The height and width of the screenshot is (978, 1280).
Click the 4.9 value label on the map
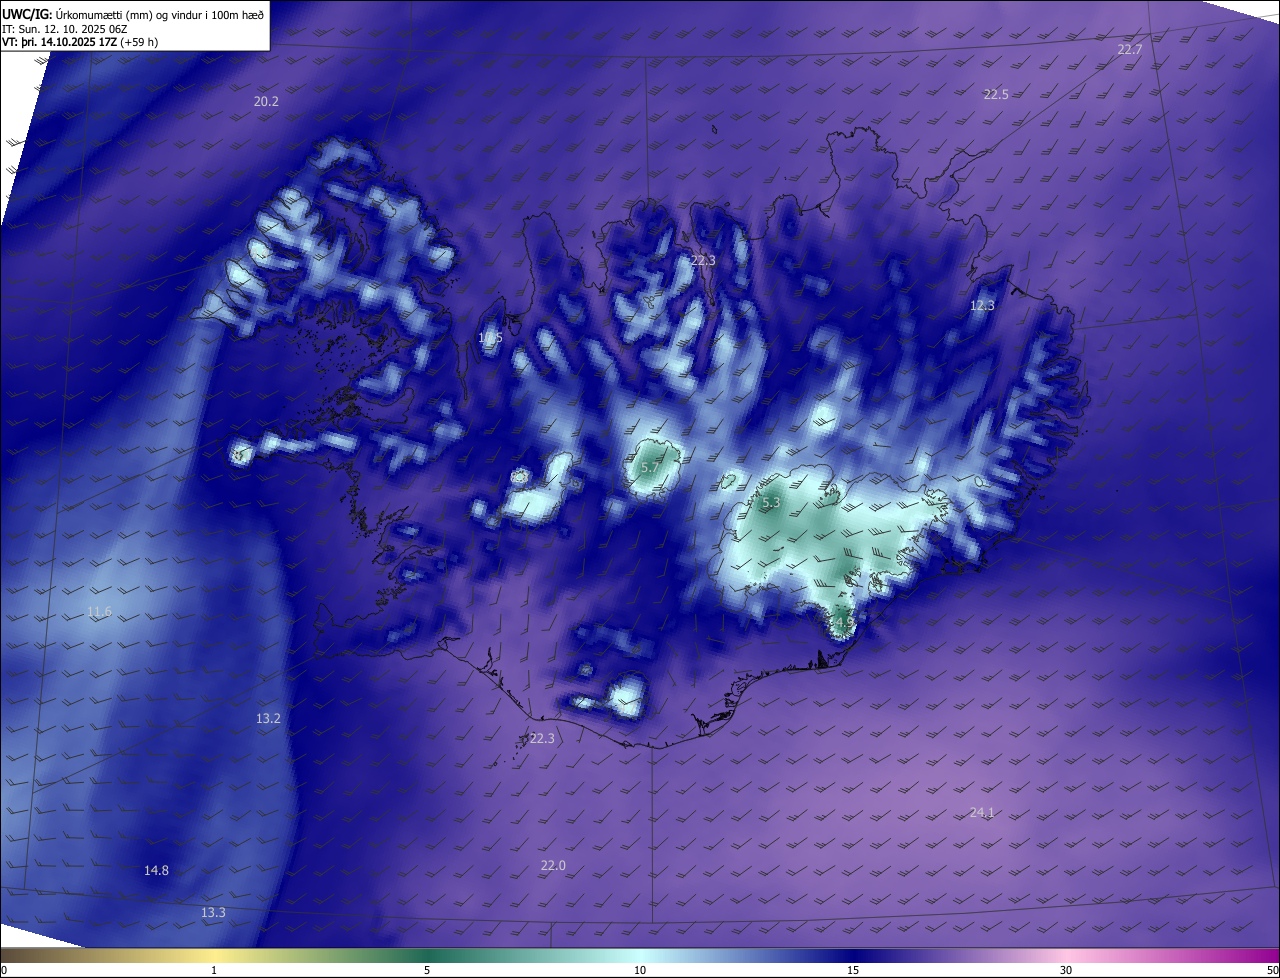tap(844, 622)
